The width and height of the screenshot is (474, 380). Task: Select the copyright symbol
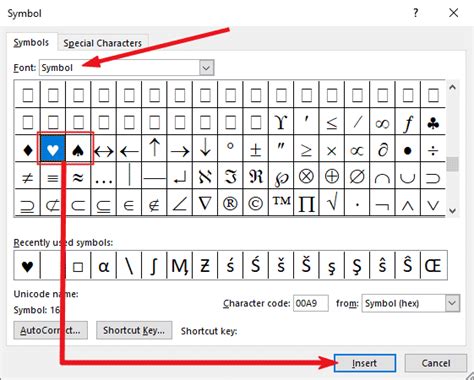tap(256, 203)
